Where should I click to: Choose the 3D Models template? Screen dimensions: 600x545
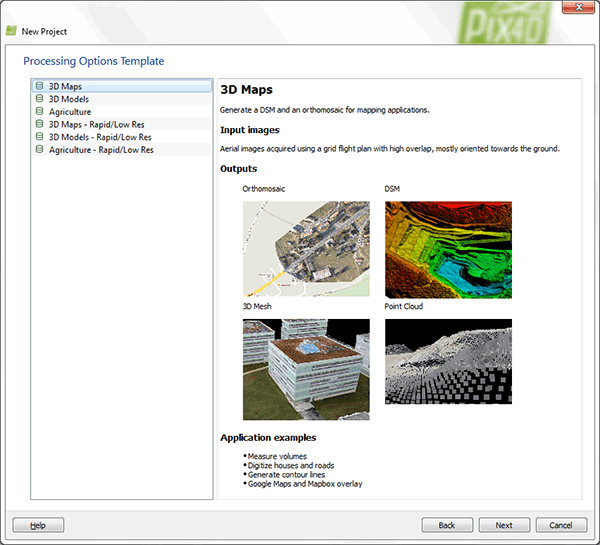69,99
